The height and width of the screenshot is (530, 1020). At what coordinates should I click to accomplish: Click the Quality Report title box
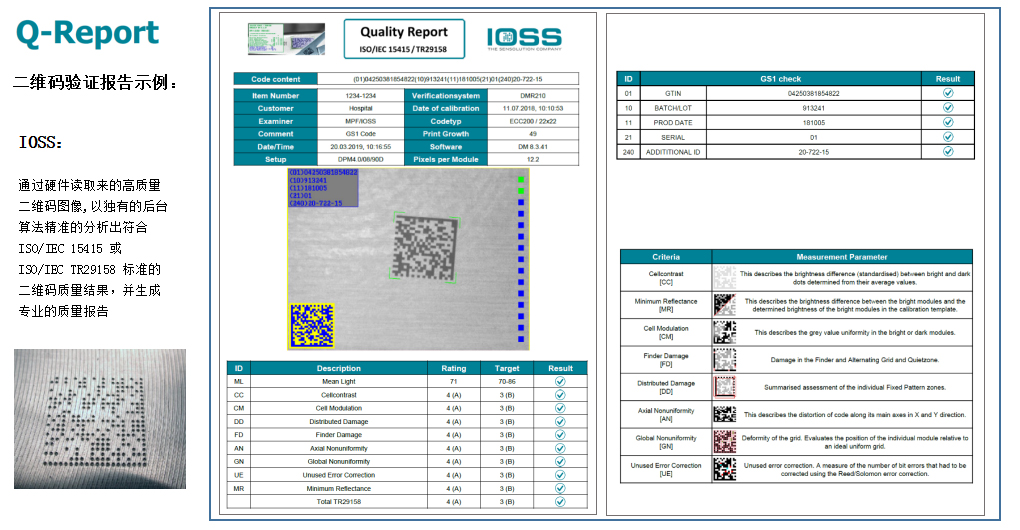click(x=404, y=40)
